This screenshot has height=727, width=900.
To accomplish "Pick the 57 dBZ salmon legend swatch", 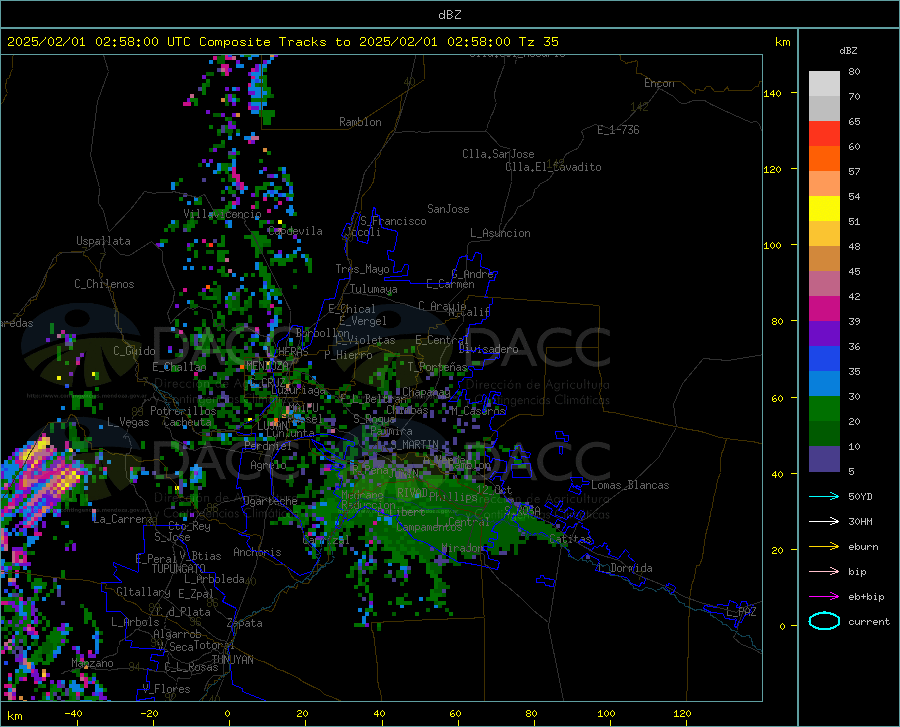I will (824, 184).
